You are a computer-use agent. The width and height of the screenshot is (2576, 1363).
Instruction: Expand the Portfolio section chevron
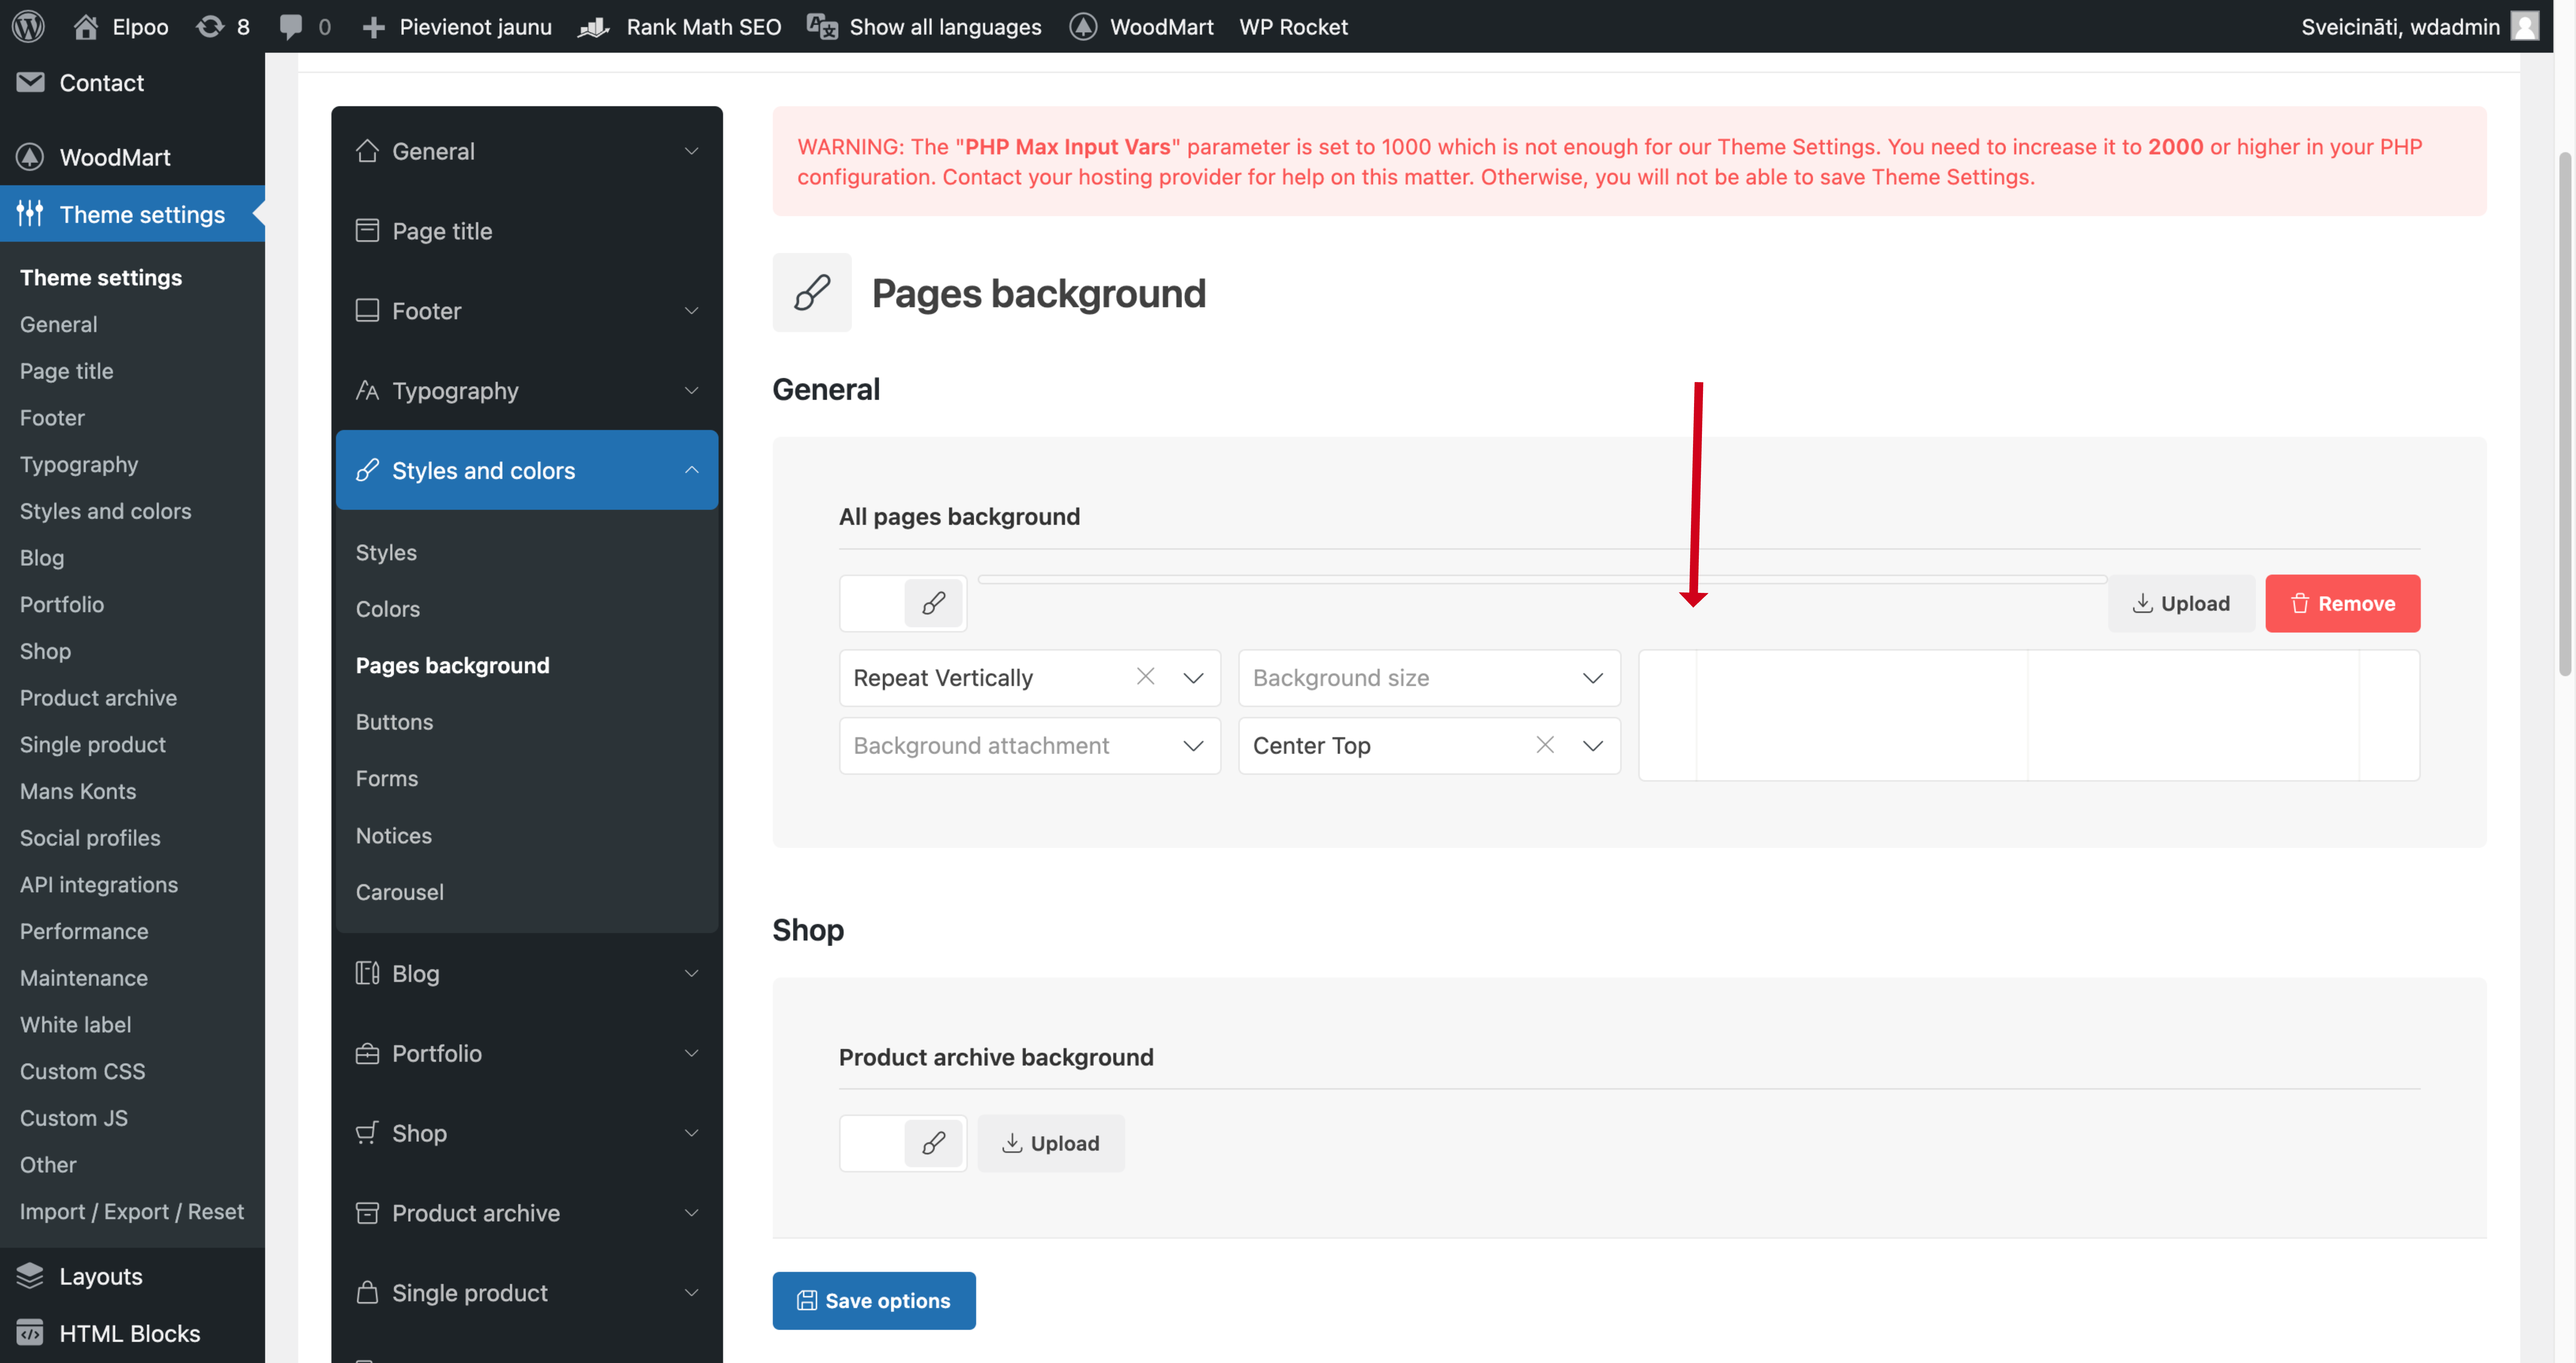coord(691,1053)
